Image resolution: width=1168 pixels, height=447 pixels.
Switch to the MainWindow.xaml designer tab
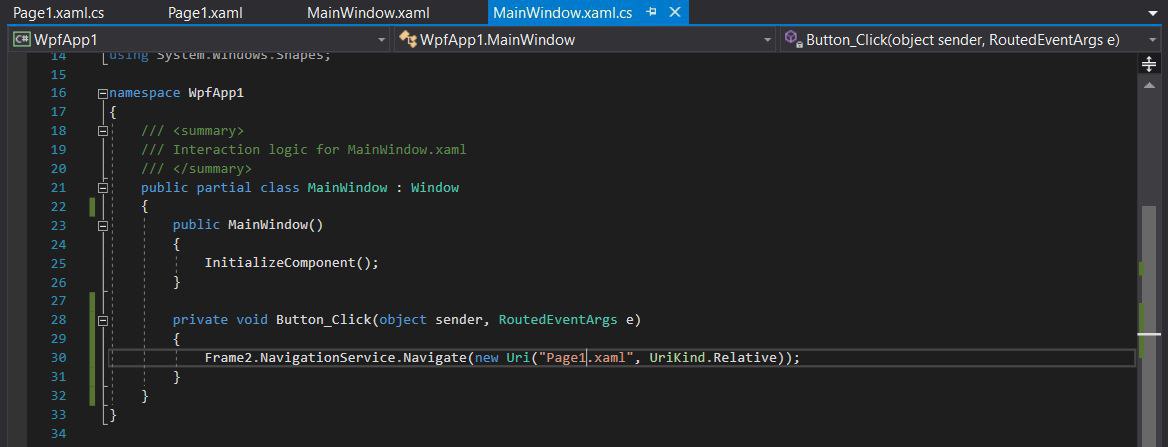coord(368,13)
